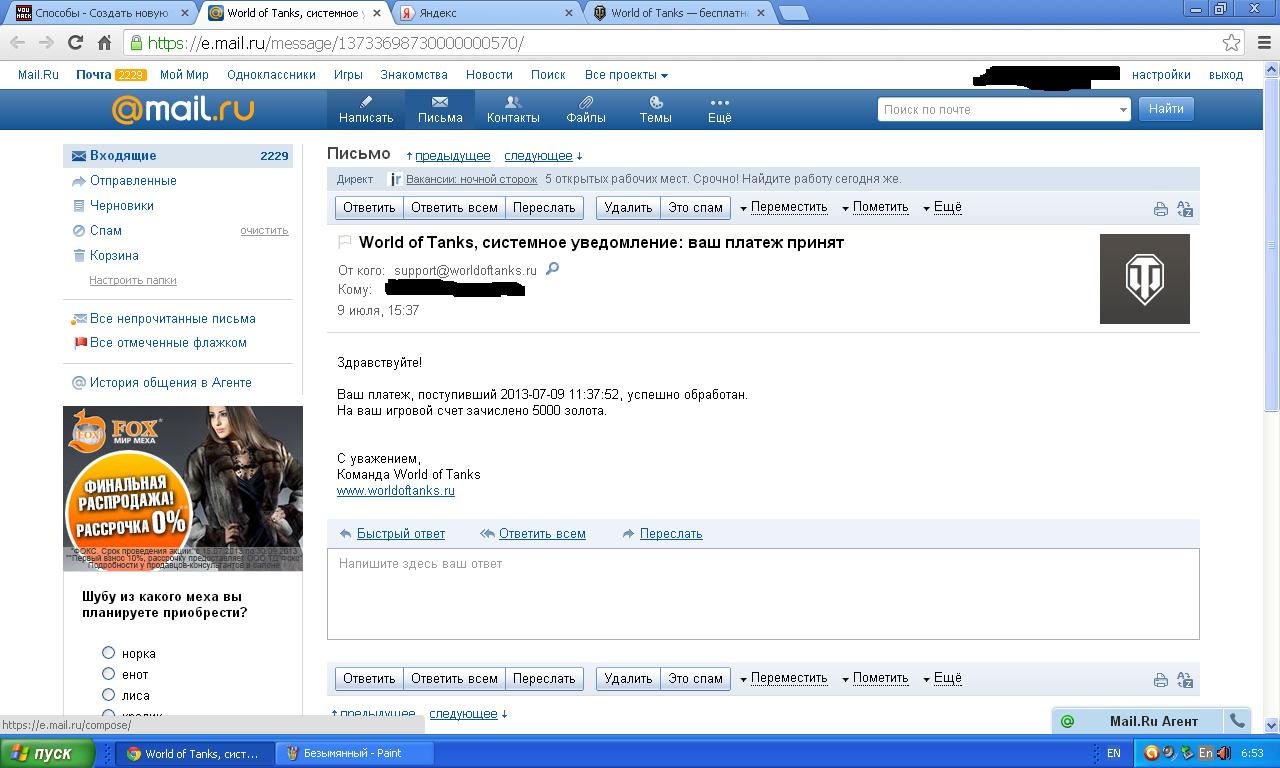This screenshot has width=1280, height=768.
Task: Click the Быстрый ответ link
Action: pyautogui.click(x=401, y=534)
